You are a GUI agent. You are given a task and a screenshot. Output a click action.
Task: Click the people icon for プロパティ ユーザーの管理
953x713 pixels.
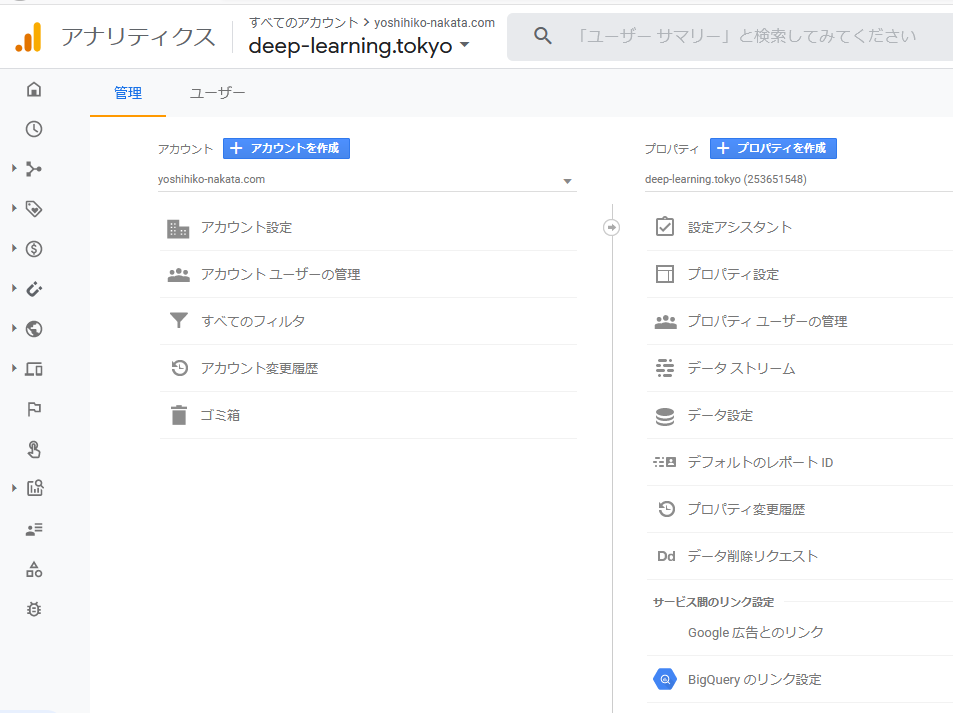point(666,322)
